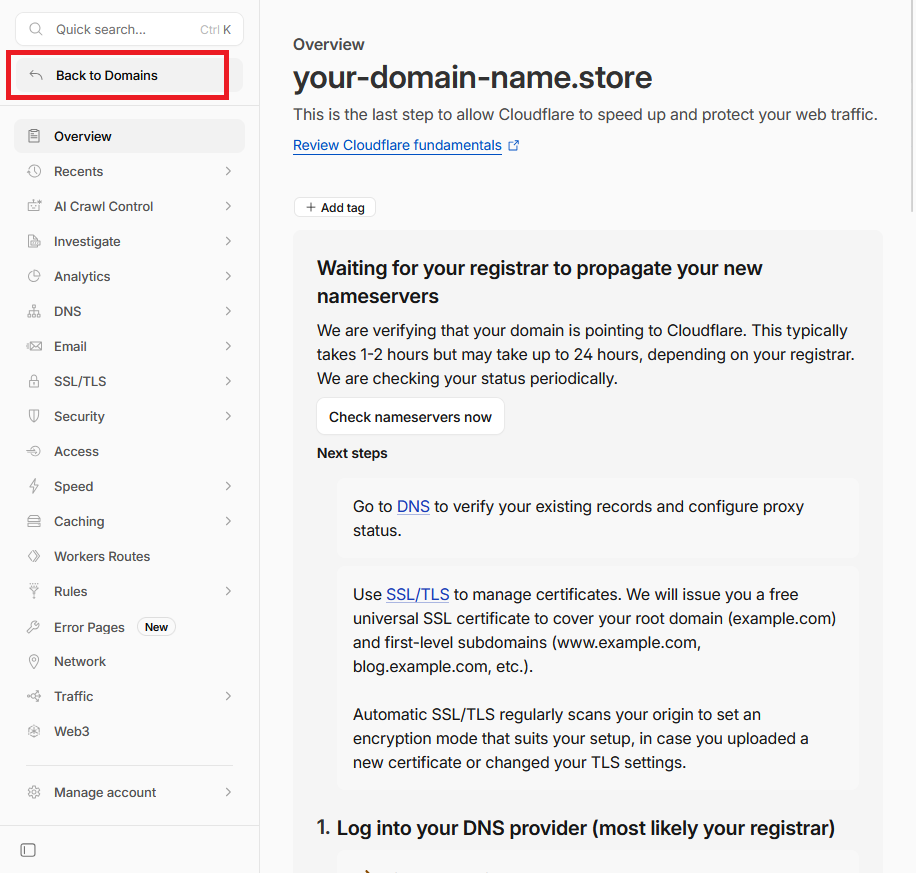Screen dimensions: 916x873
Task: Go Back to Domains
Action: click(129, 75)
